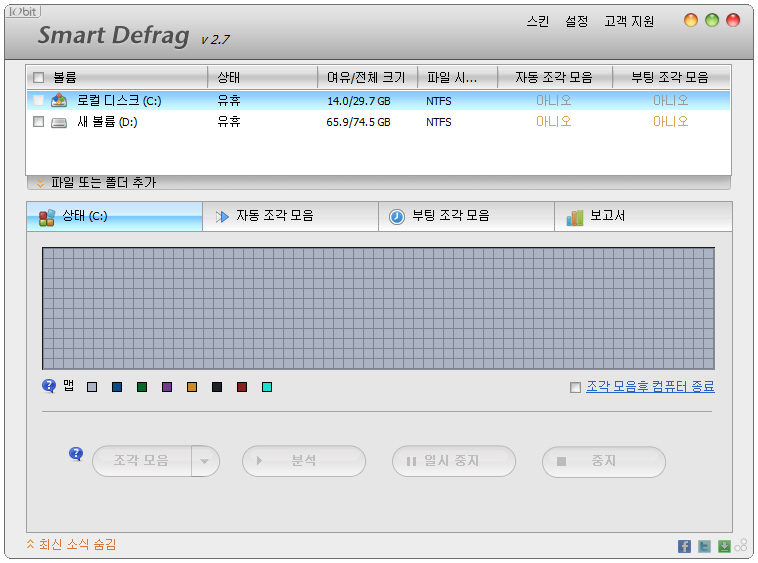Click the gray map legend swatch
The width and height of the screenshot is (758, 563).
click(92, 387)
